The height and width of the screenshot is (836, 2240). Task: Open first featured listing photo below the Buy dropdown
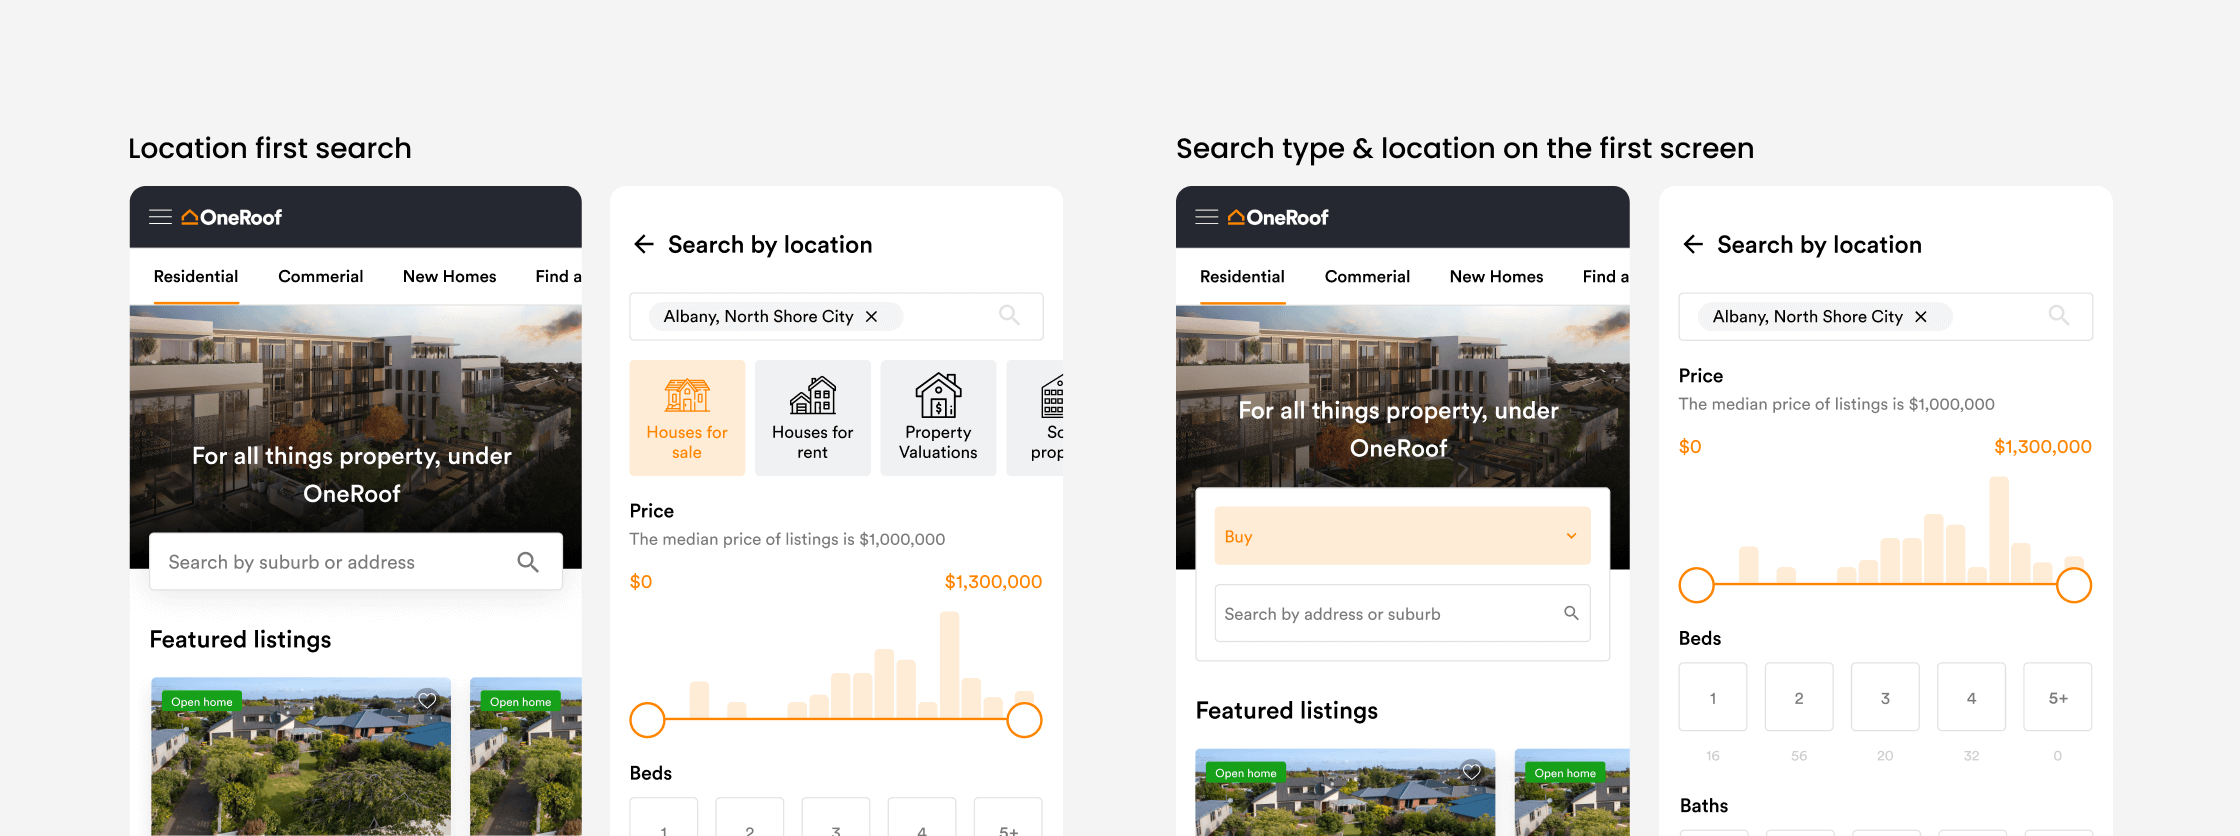pos(1345,792)
